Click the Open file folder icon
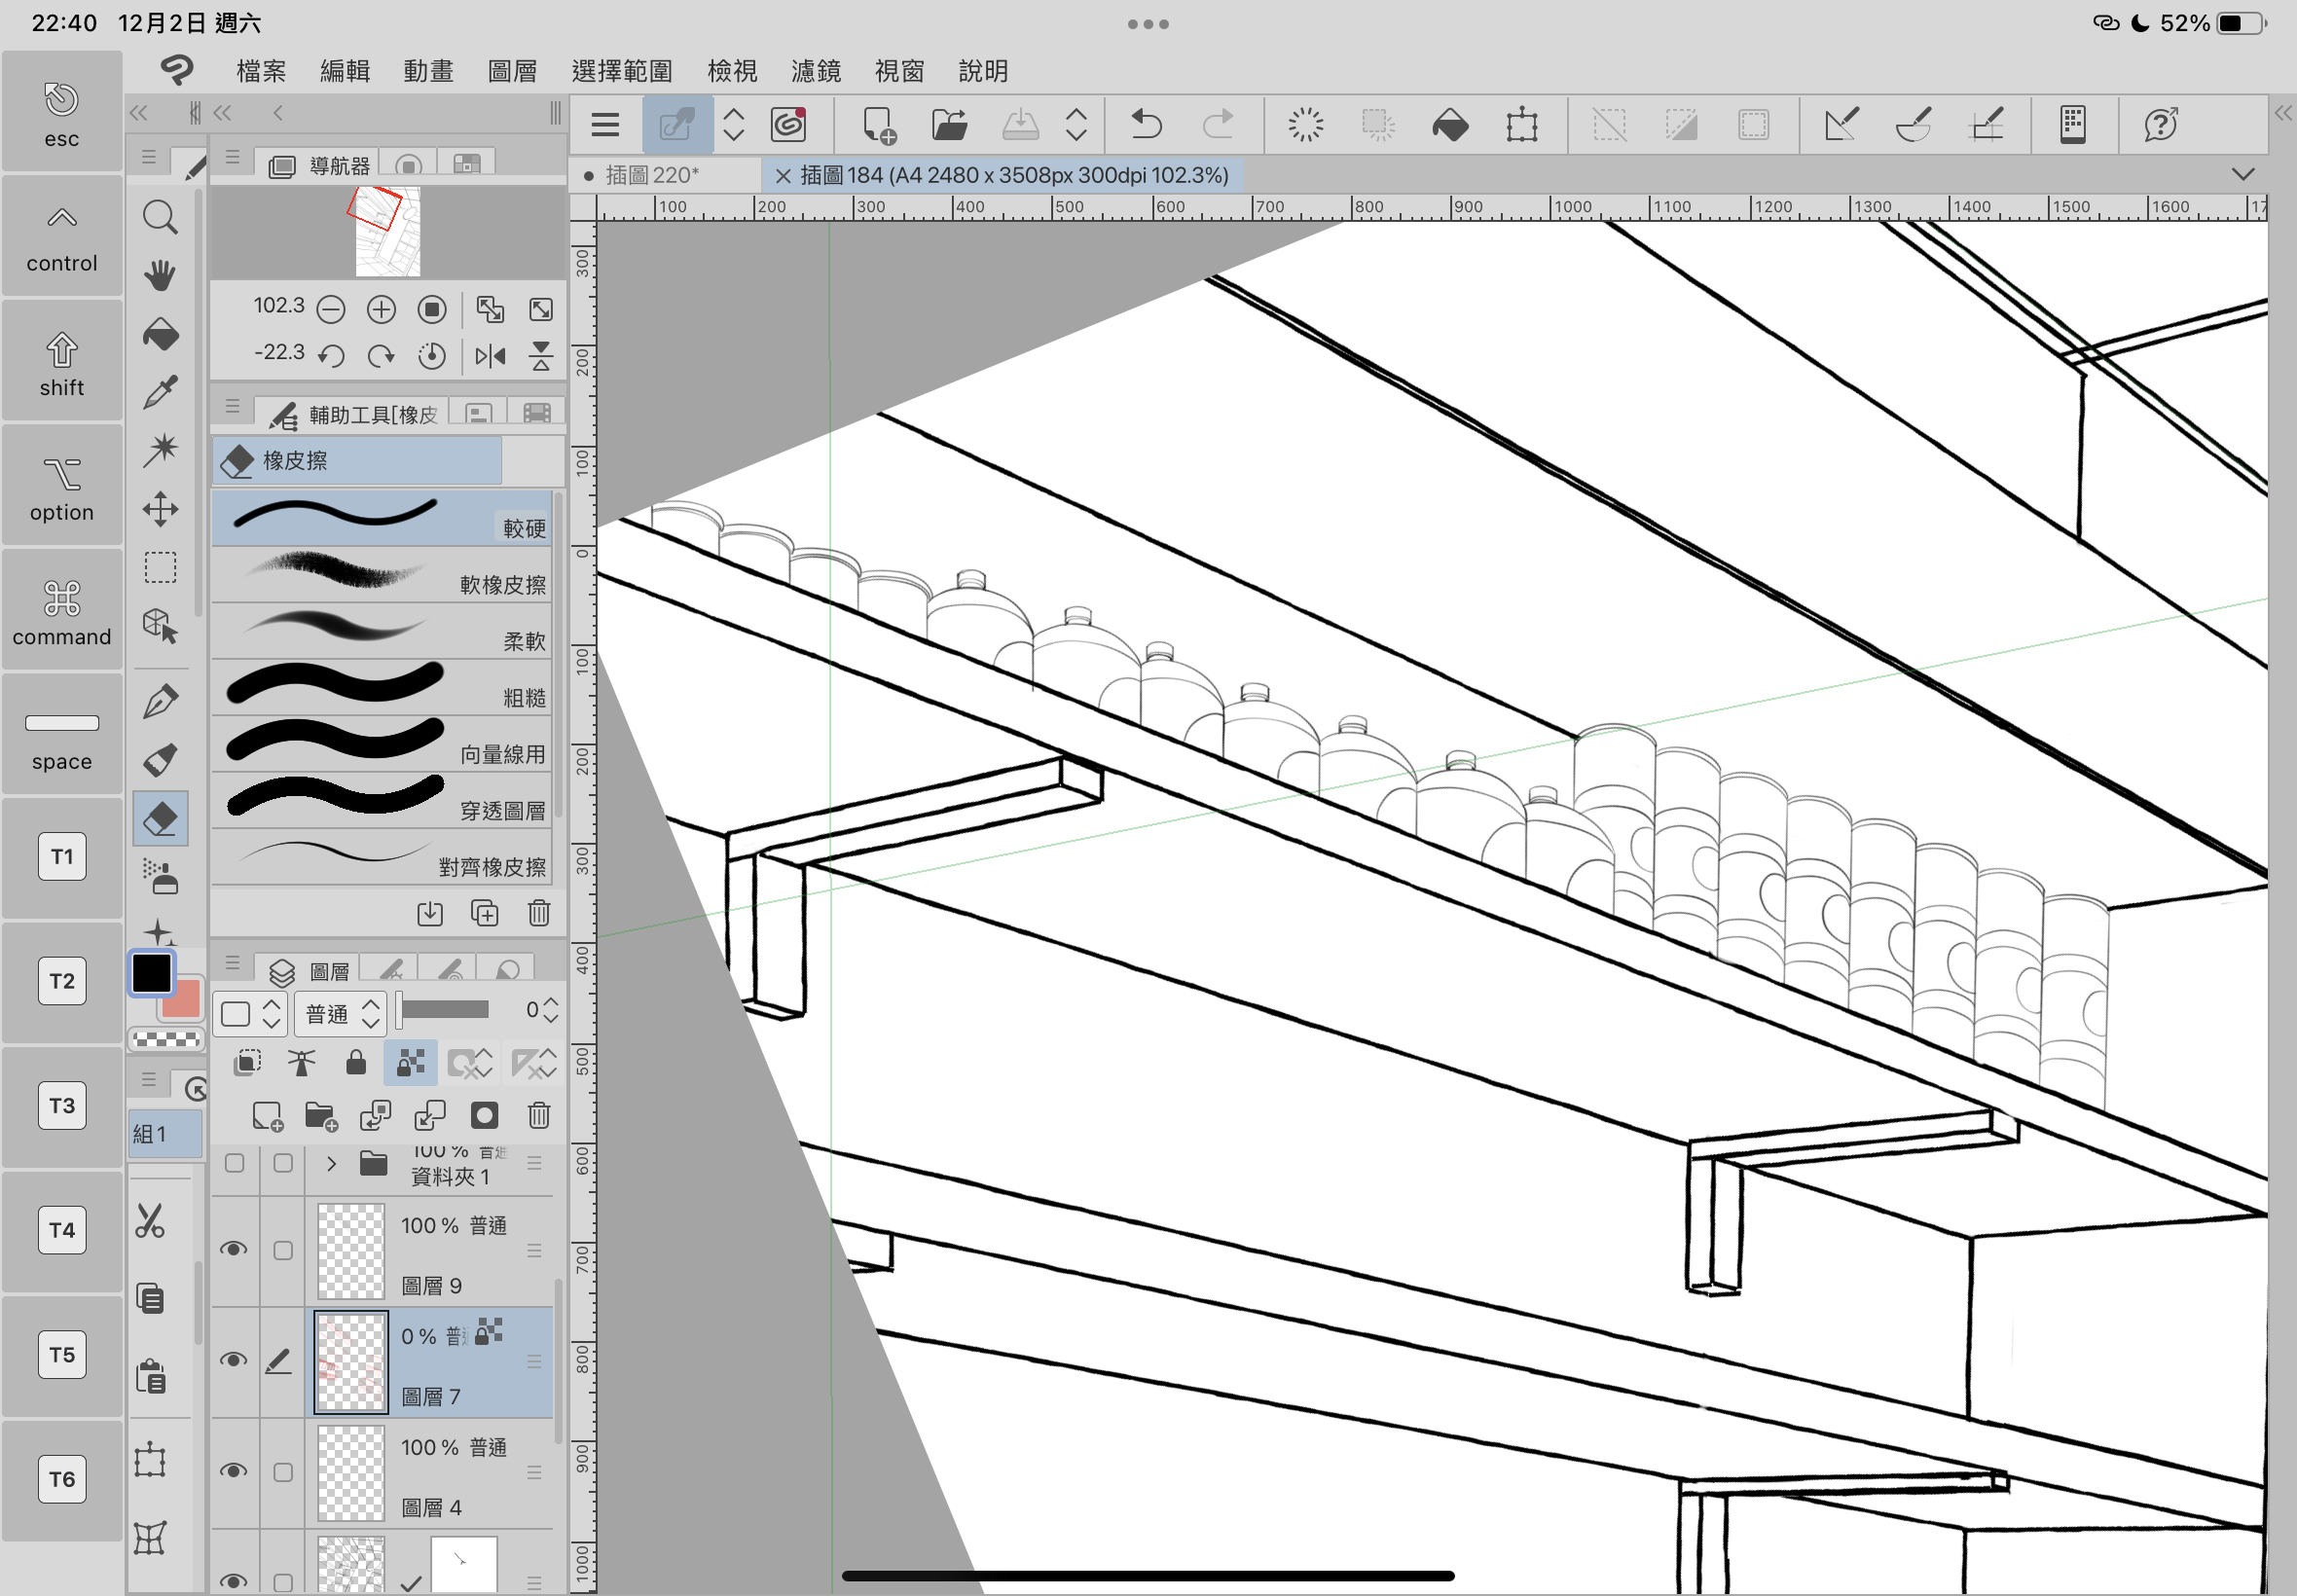Screen dimensions: 2297x1596 (x=949, y=125)
